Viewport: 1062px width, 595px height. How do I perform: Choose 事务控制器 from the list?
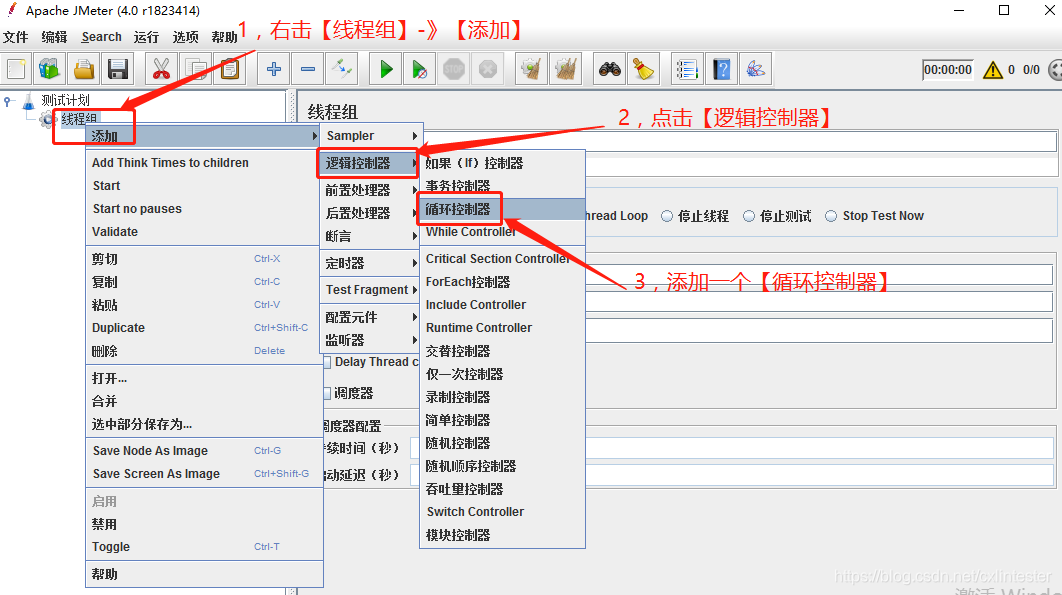(502, 186)
